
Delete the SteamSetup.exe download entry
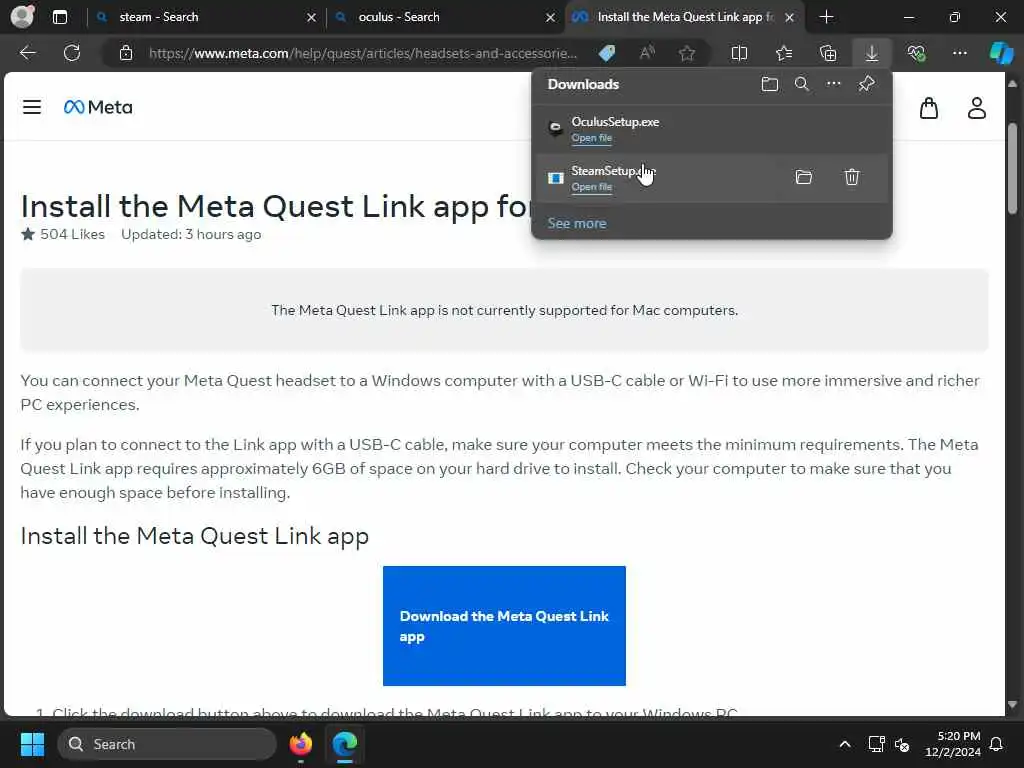[852, 177]
